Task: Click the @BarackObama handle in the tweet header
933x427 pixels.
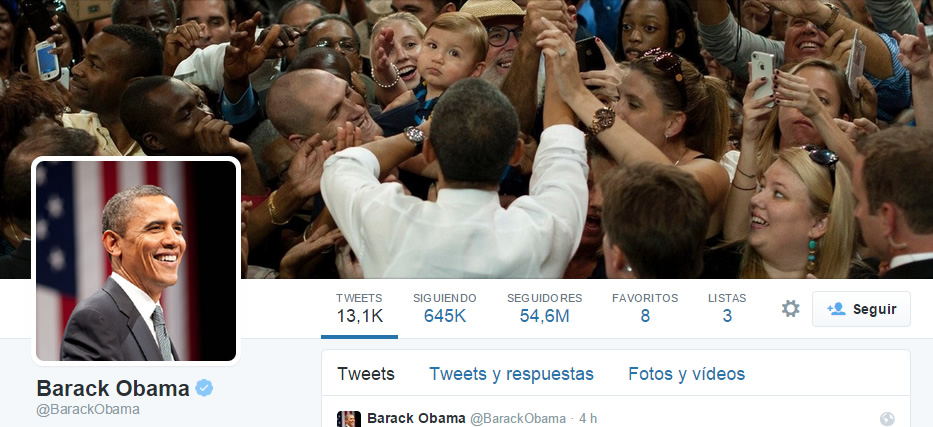Action: (518, 419)
